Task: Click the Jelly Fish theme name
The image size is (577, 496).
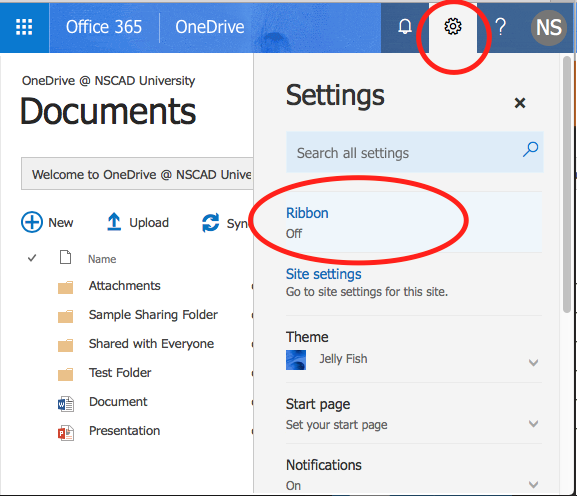Action: (343, 359)
